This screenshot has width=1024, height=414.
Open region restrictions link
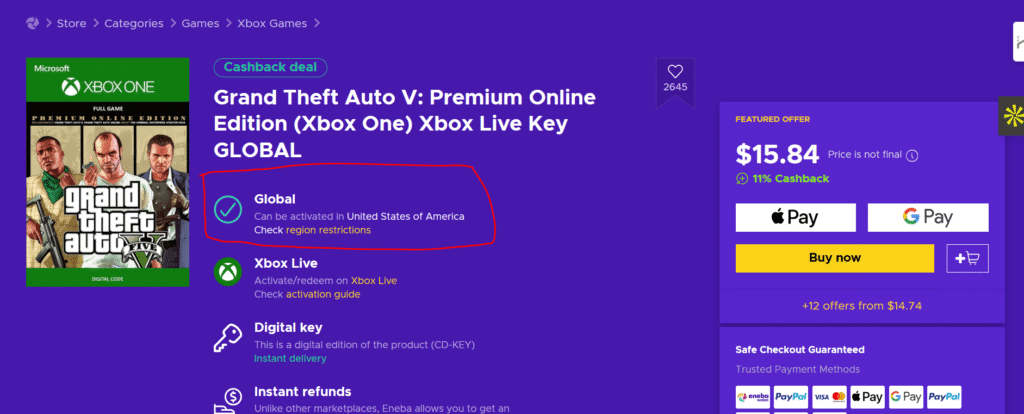point(328,230)
